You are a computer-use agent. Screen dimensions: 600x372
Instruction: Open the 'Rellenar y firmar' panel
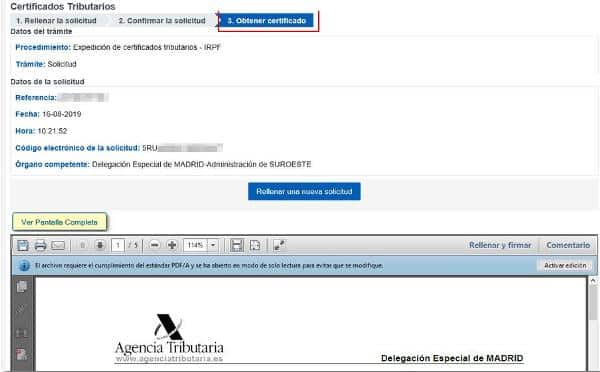click(x=500, y=245)
